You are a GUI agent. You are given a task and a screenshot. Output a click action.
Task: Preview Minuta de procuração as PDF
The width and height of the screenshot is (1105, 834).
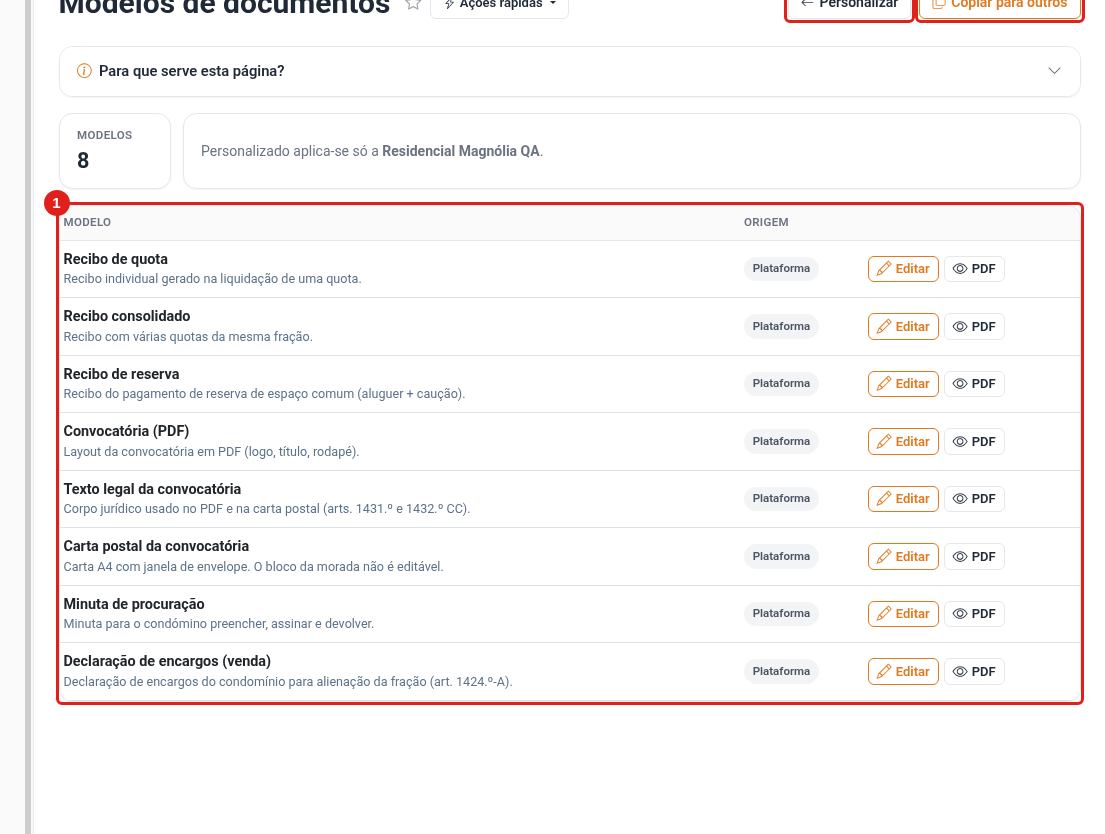tap(974, 613)
